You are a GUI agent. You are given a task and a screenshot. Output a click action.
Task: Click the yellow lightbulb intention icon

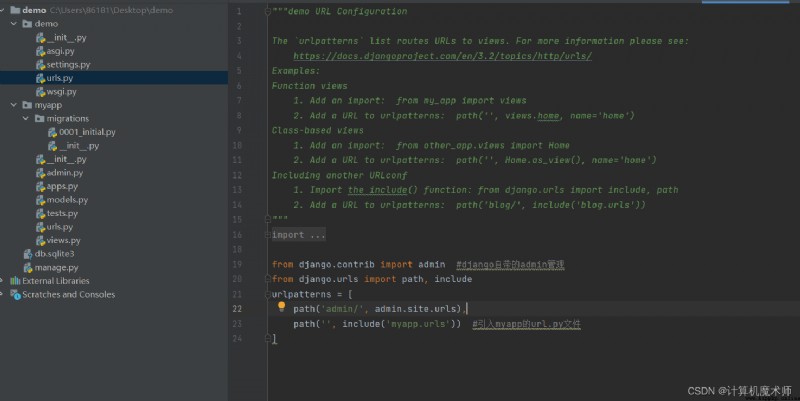tap(281, 307)
